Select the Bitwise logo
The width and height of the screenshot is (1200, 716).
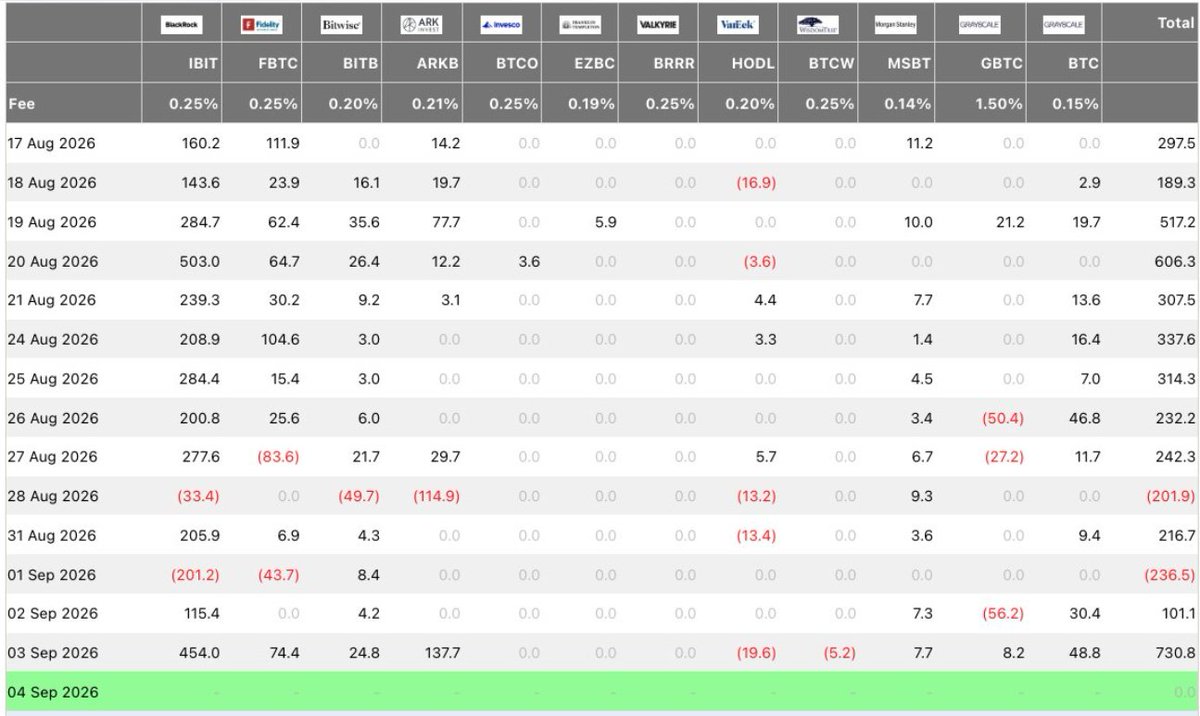[x=342, y=26]
